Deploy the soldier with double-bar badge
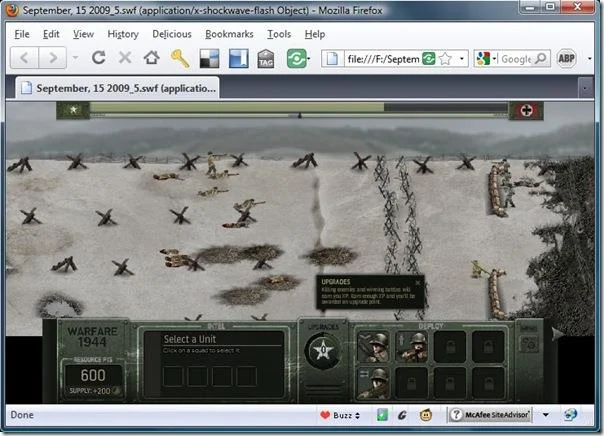 [x=373, y=383]
